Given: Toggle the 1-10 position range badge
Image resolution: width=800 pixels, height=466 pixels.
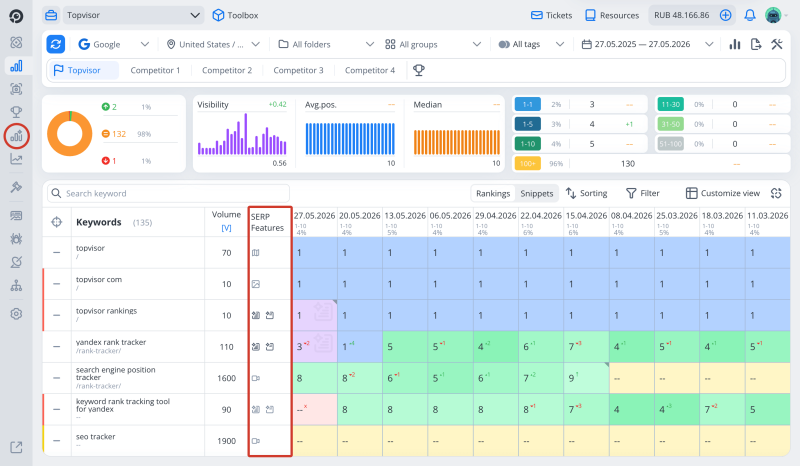Looking at the screenshot, I should tap(528, 144).
